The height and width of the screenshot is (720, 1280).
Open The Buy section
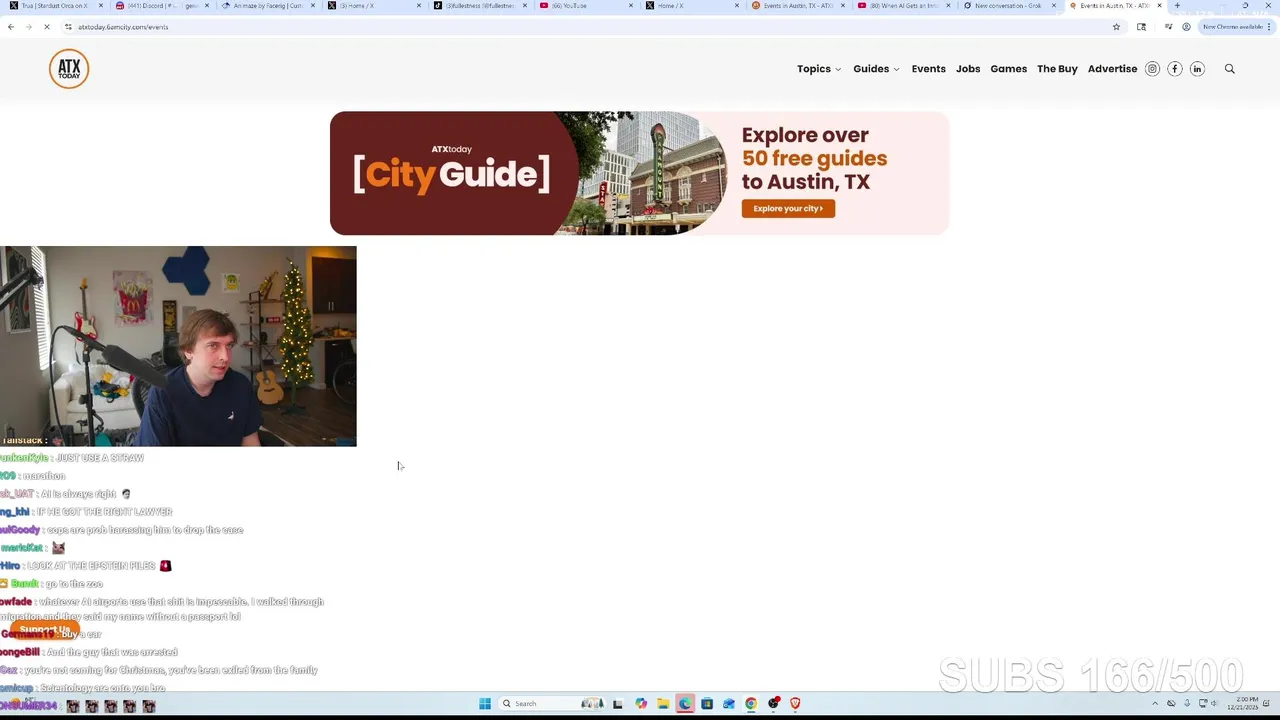(1057, 69)
